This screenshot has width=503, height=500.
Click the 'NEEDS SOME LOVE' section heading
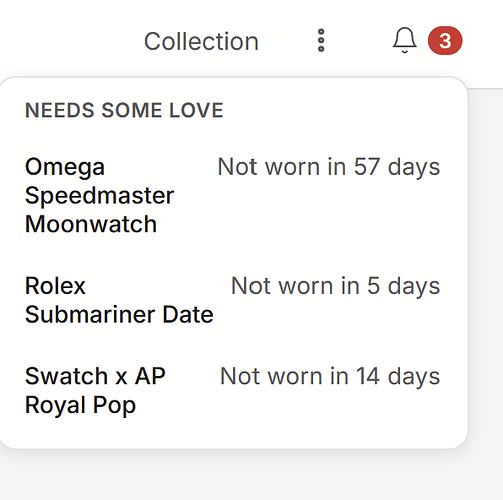pyautogui.click(x=124, y=110)
